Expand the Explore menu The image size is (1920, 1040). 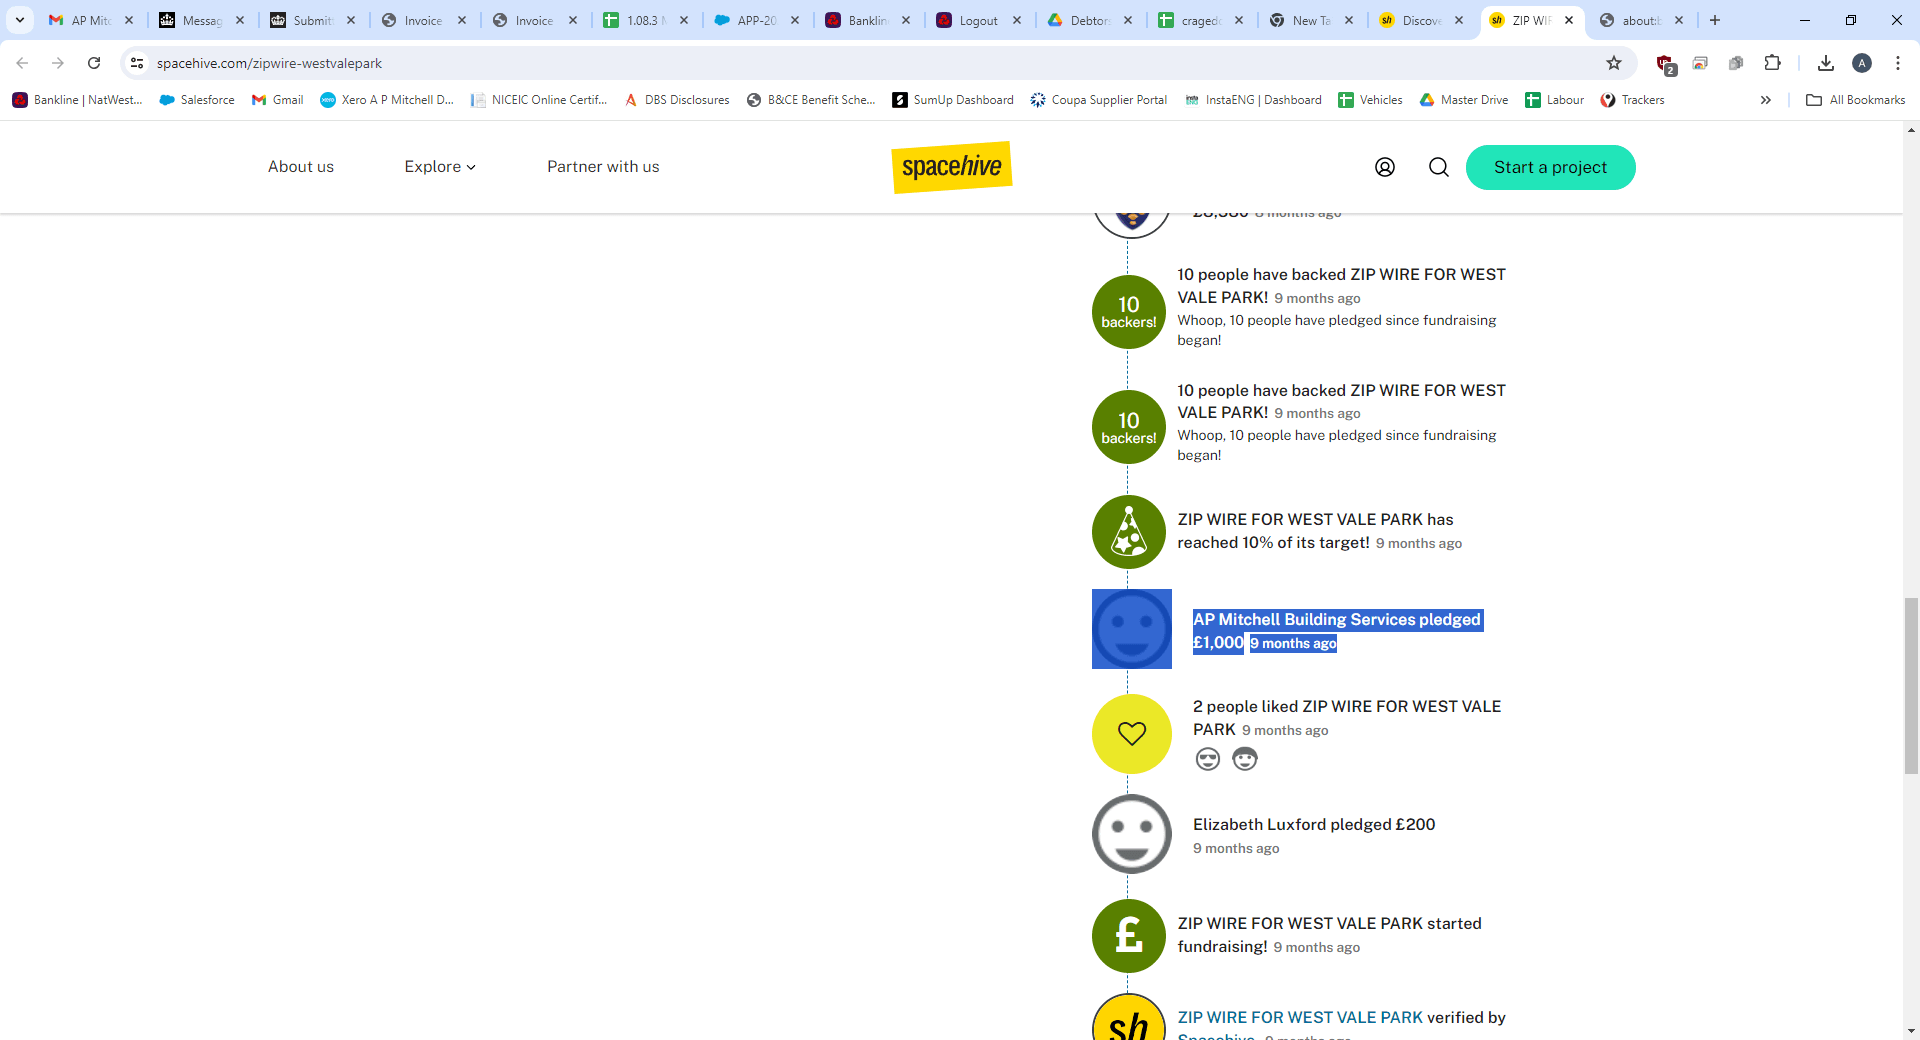(x=440, y=167)
